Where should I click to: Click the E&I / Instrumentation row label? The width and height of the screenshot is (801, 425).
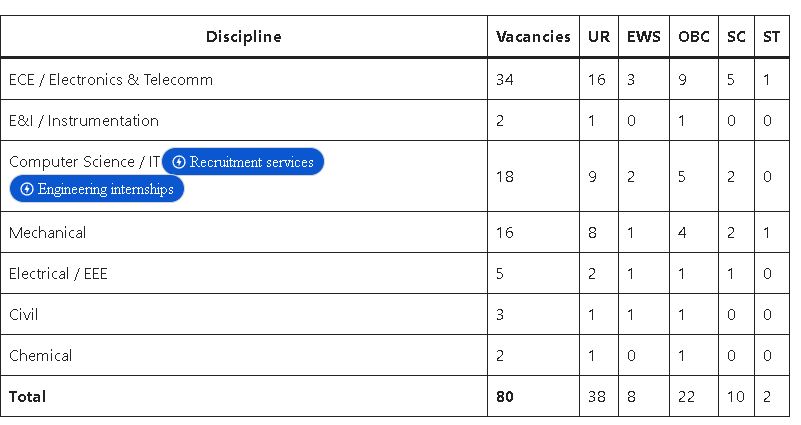tap(84, 121)
